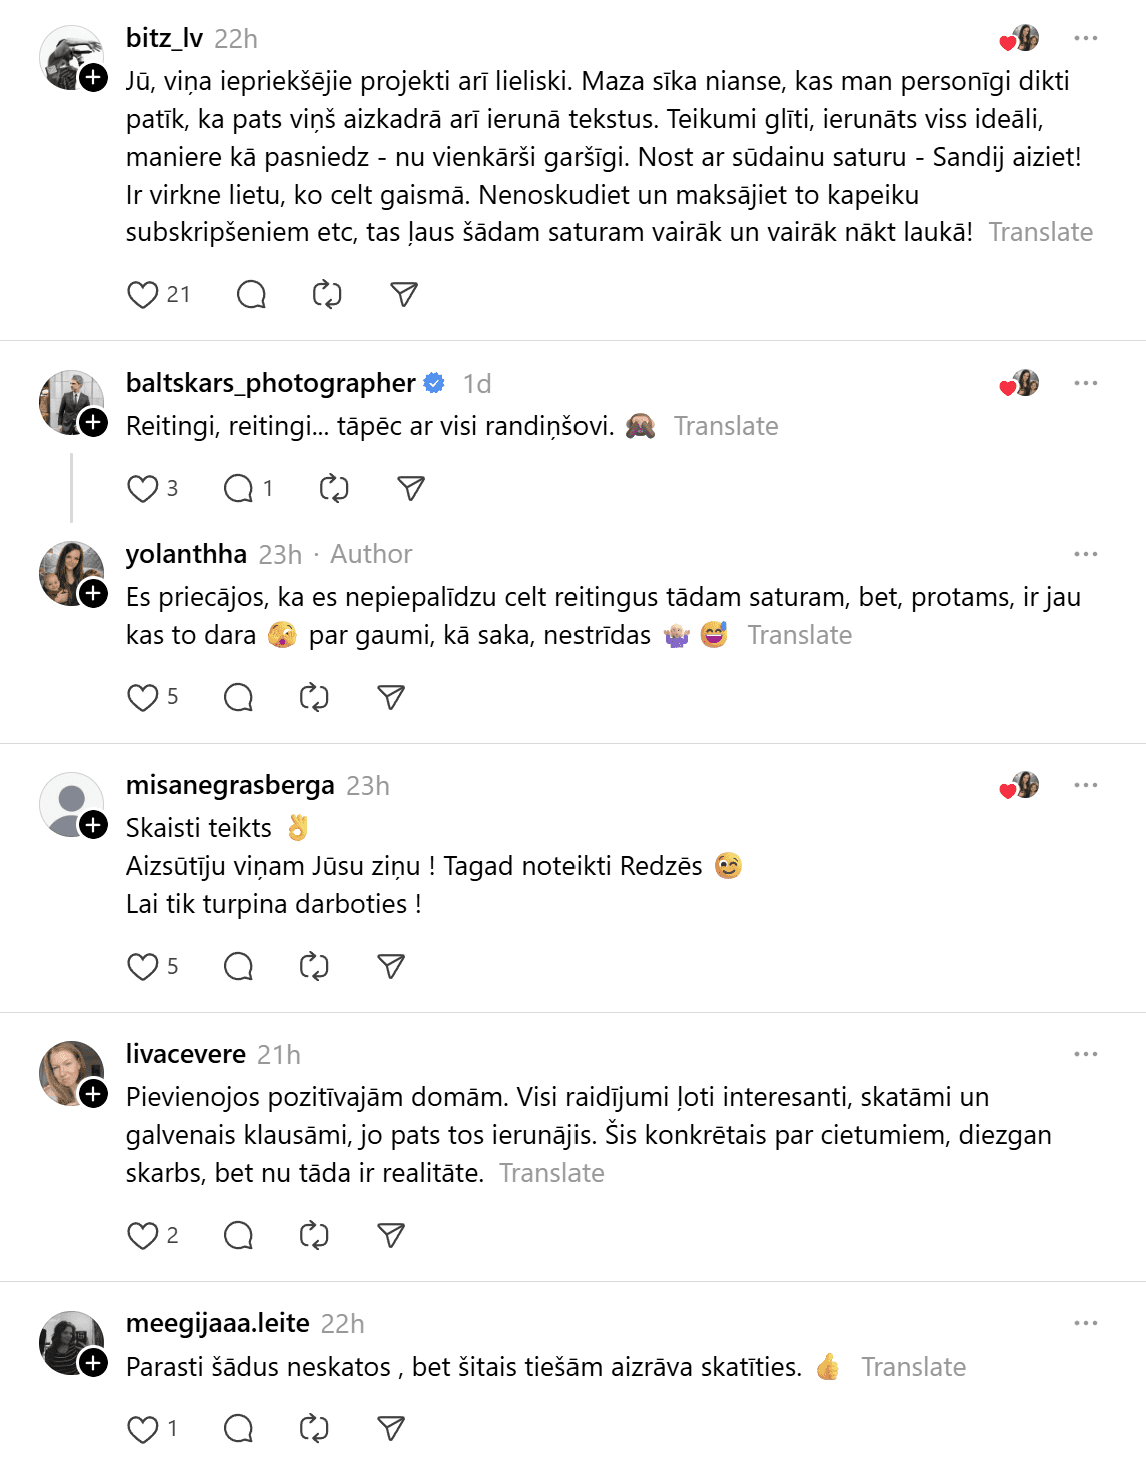The height and width of the screenshot is (1470, 1146).
Task: Share misanegrasberga's comment
Action: pyautogui.click(x=391, y=967)
